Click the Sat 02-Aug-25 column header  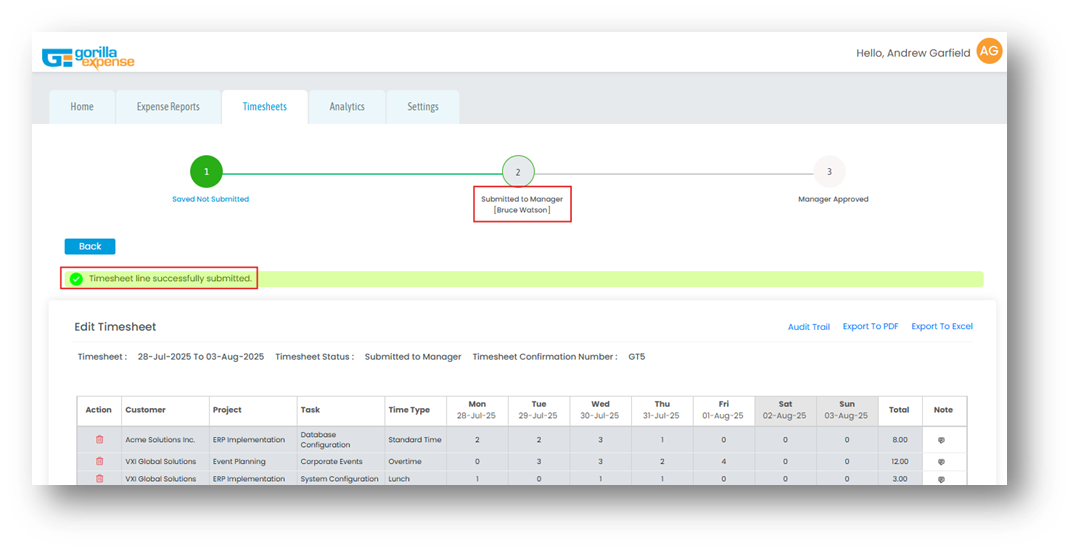[x=785, y=410]
